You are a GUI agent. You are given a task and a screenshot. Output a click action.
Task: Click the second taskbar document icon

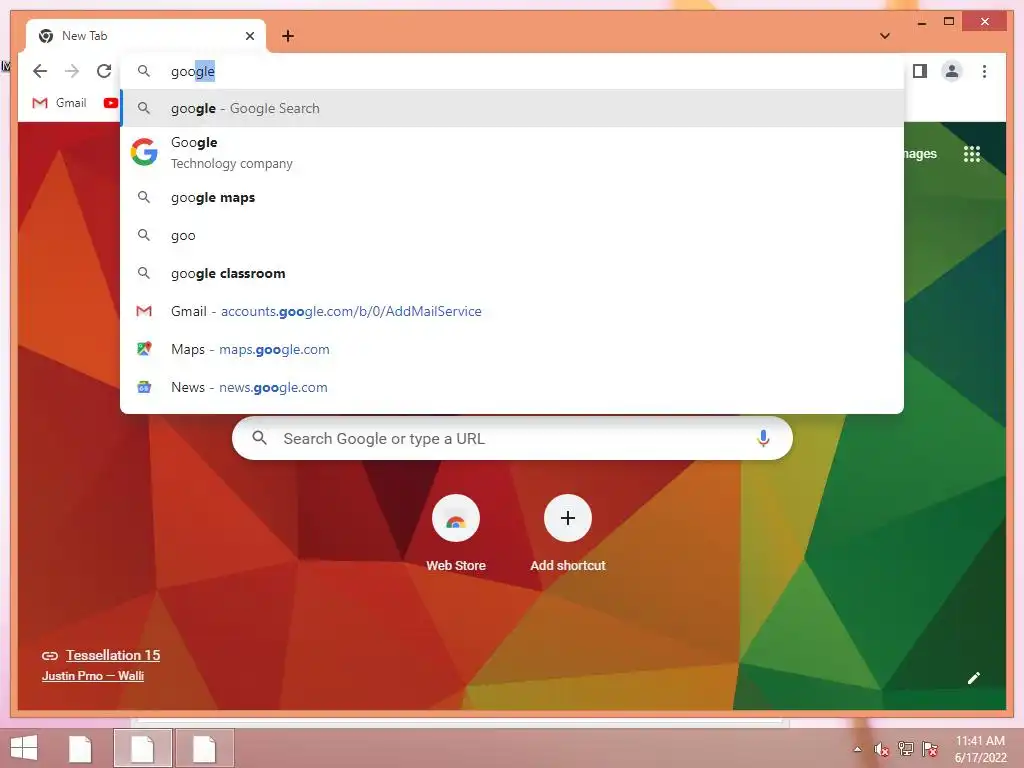pyautogui.click(x=142, y=749)
